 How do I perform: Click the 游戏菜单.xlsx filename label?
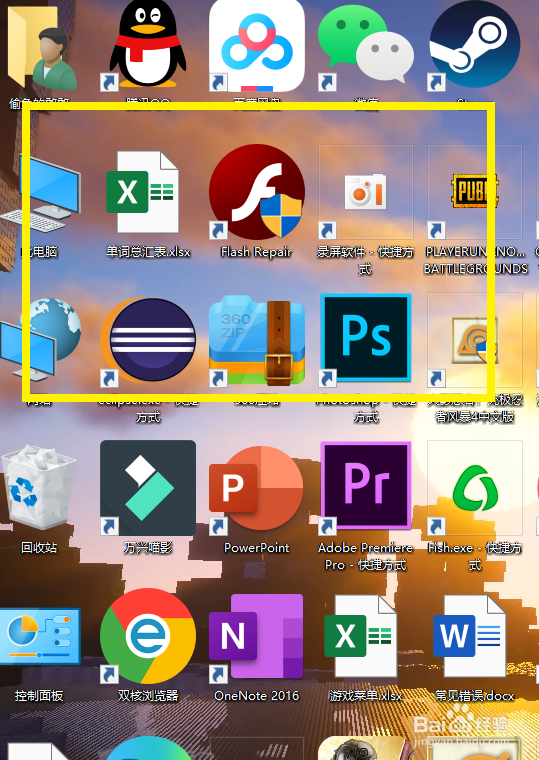tap(366, 696)
